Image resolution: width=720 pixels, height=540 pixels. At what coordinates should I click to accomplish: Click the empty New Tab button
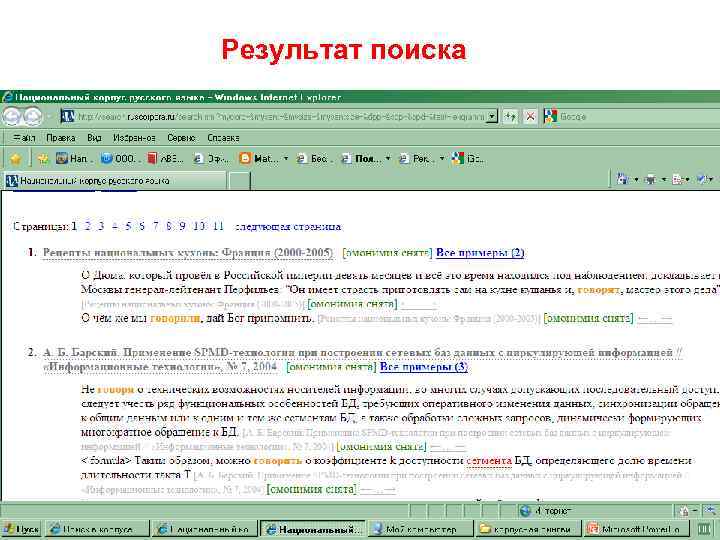(239, 181)
